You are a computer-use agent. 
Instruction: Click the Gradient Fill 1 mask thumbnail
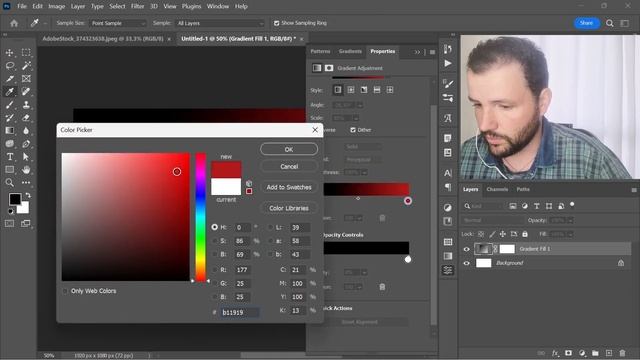(x=507, y=249)
